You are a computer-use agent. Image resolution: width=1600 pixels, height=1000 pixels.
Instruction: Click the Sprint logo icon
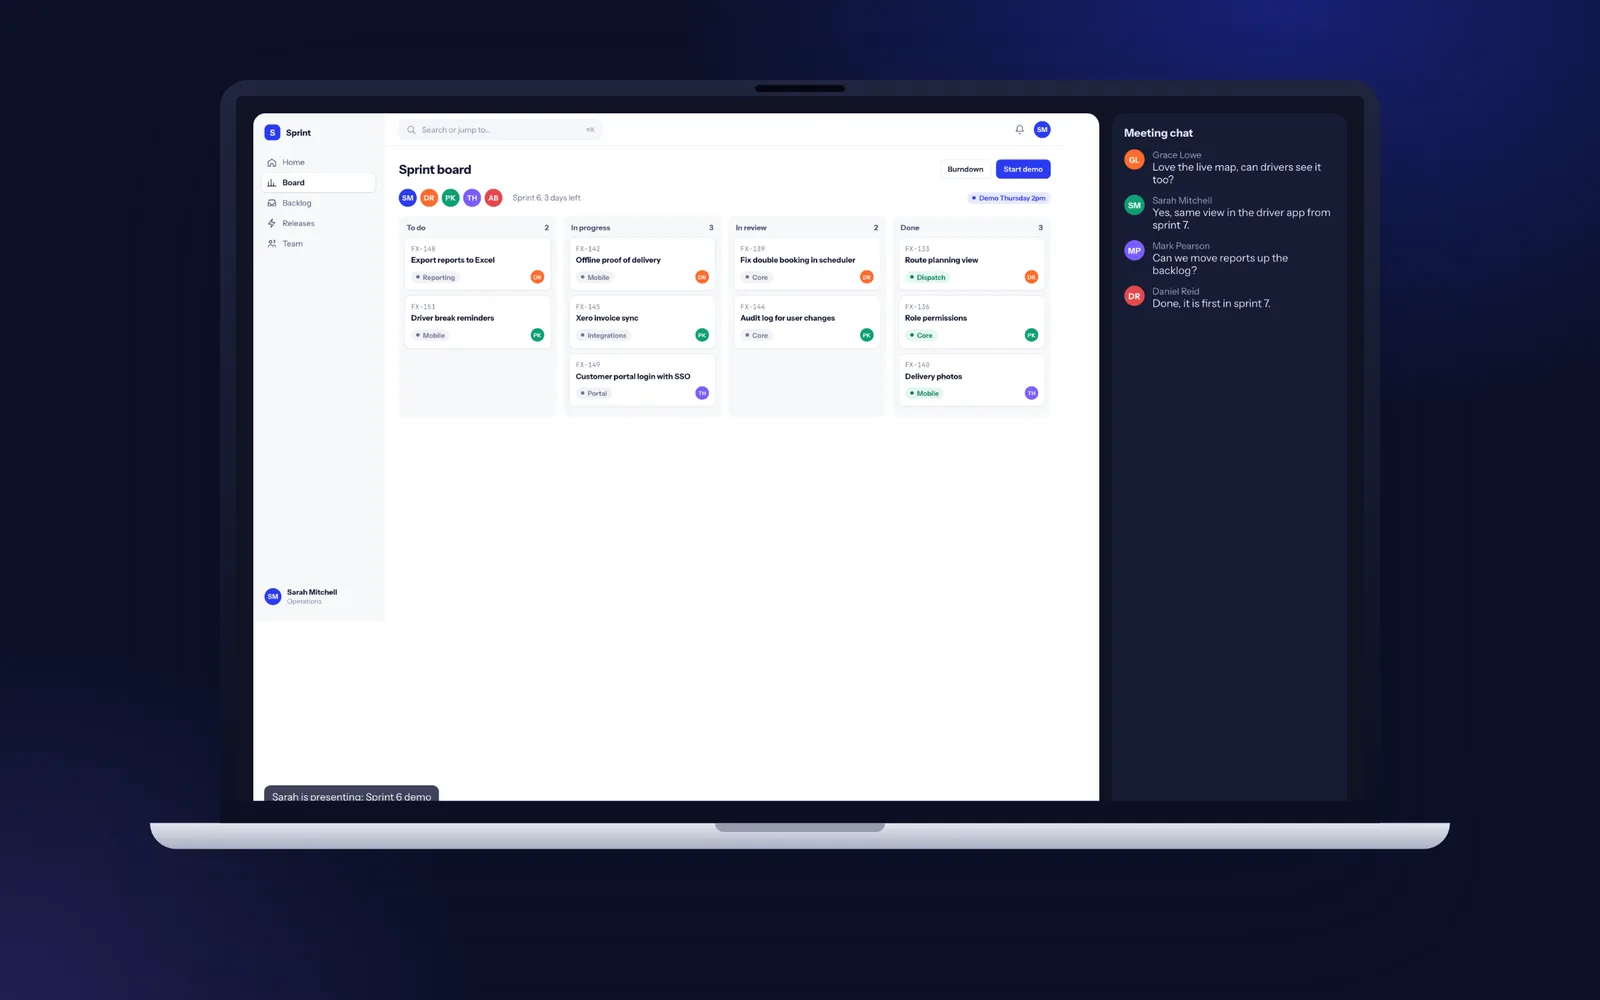coord(272,132)
